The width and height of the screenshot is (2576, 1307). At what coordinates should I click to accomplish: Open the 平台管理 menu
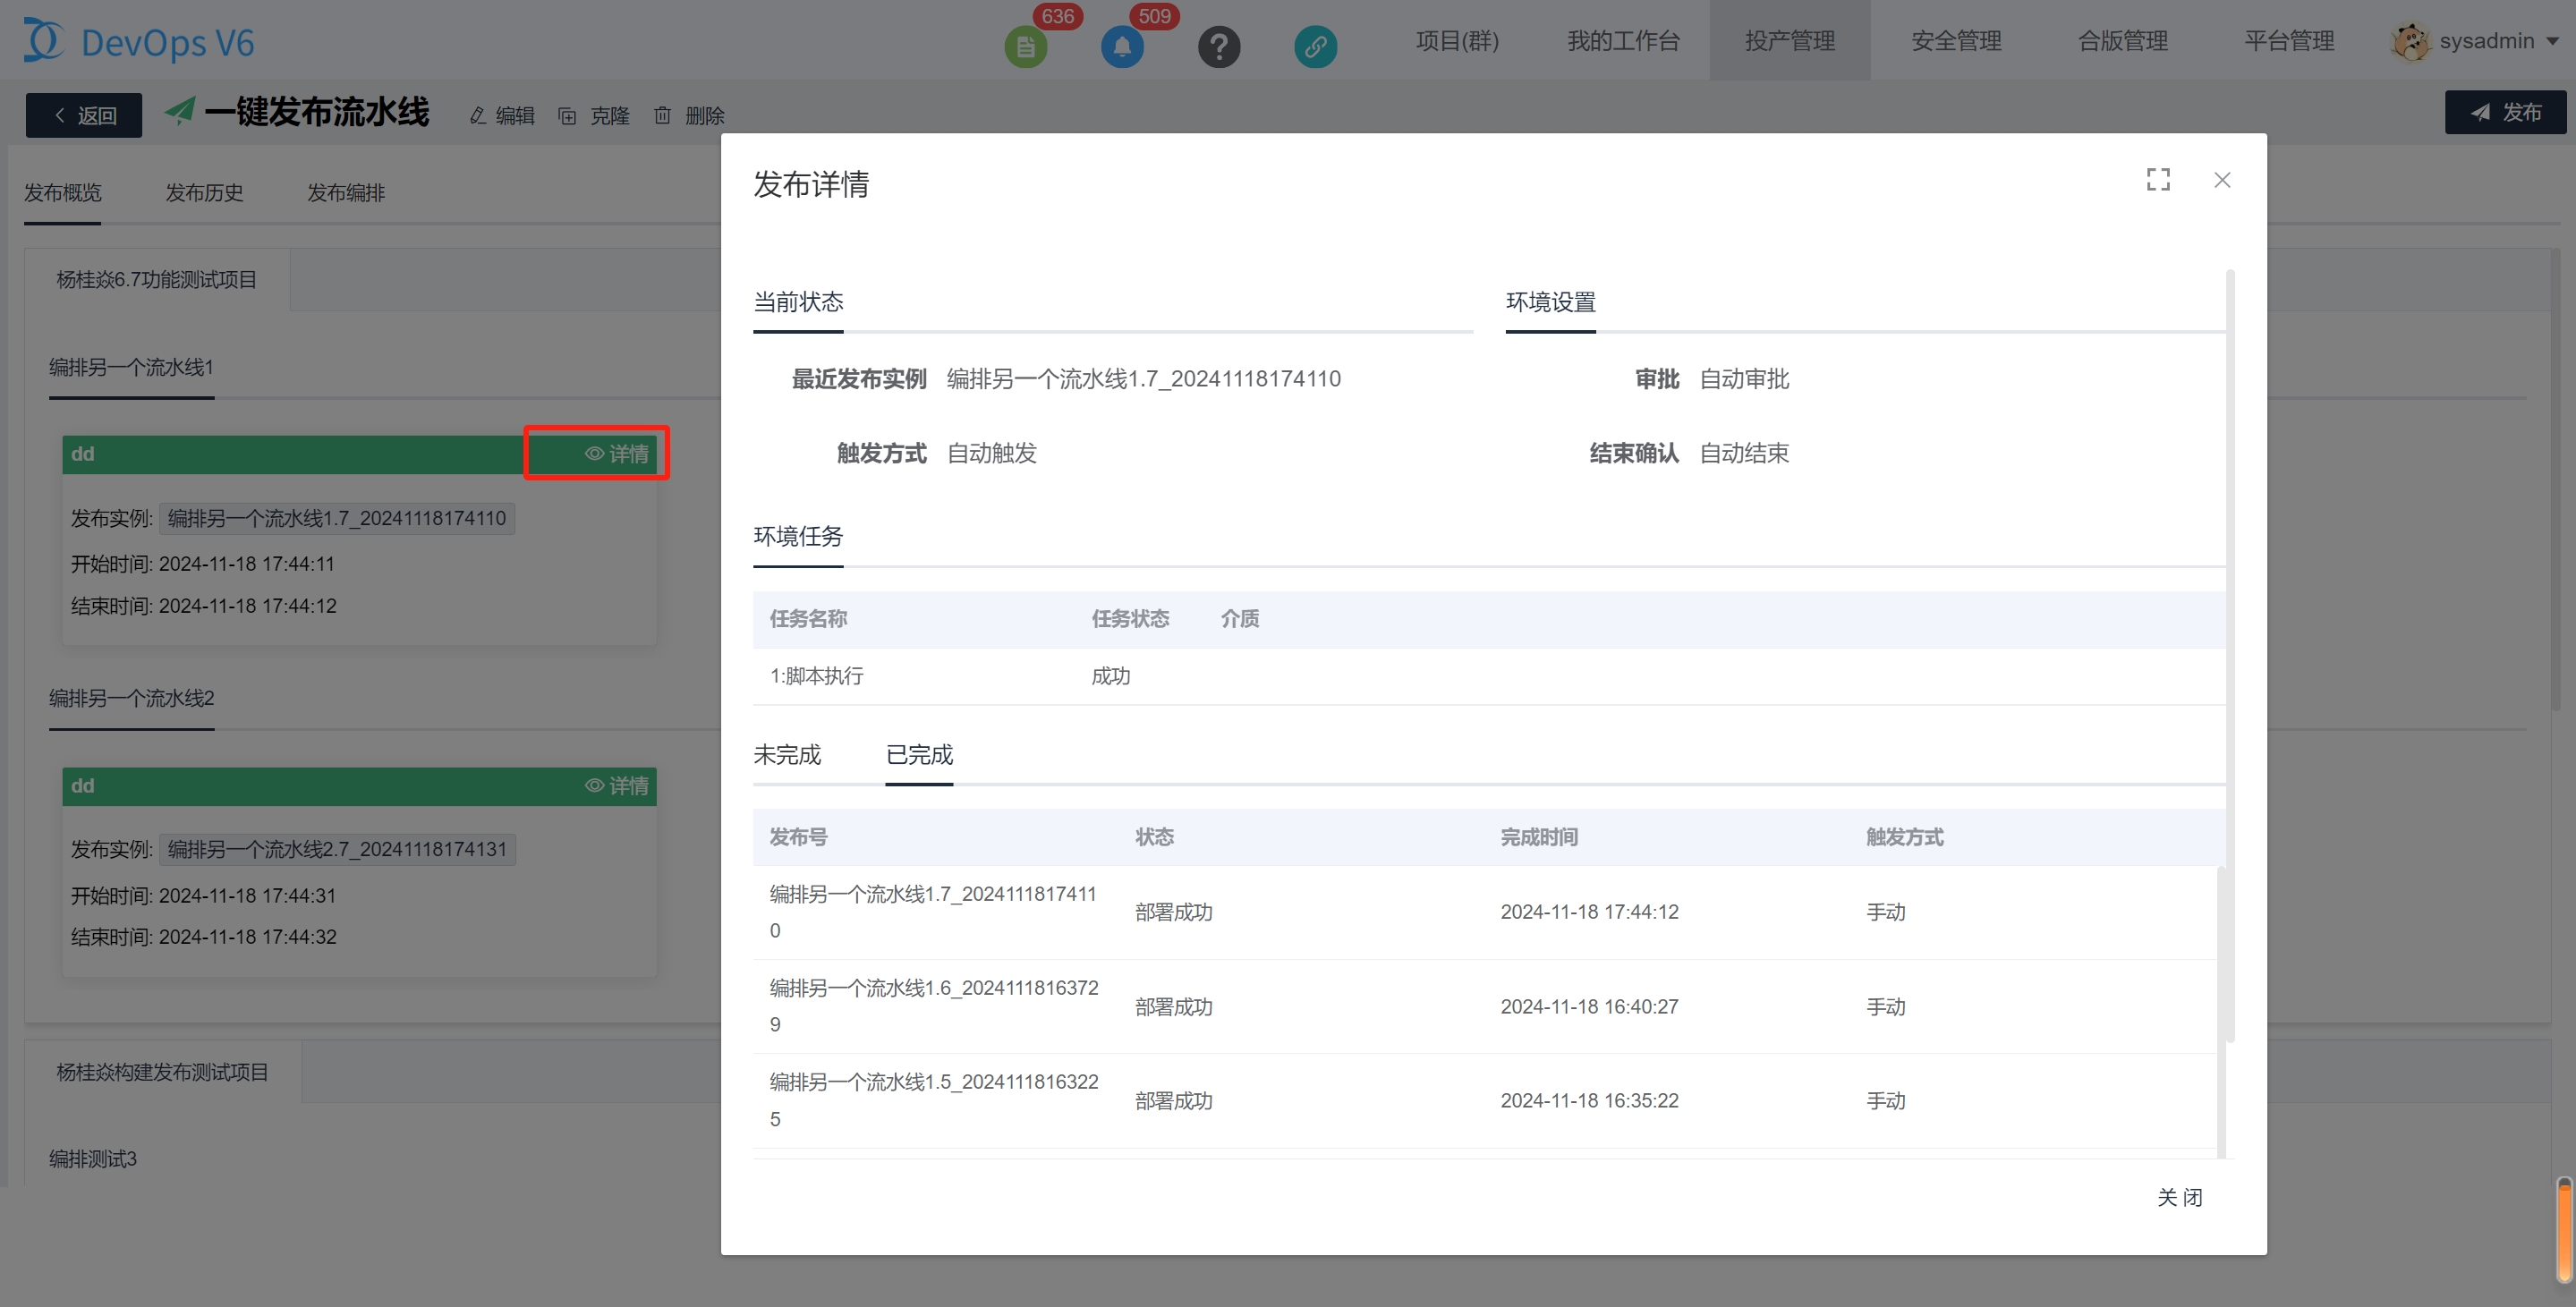coord(2288,41)
